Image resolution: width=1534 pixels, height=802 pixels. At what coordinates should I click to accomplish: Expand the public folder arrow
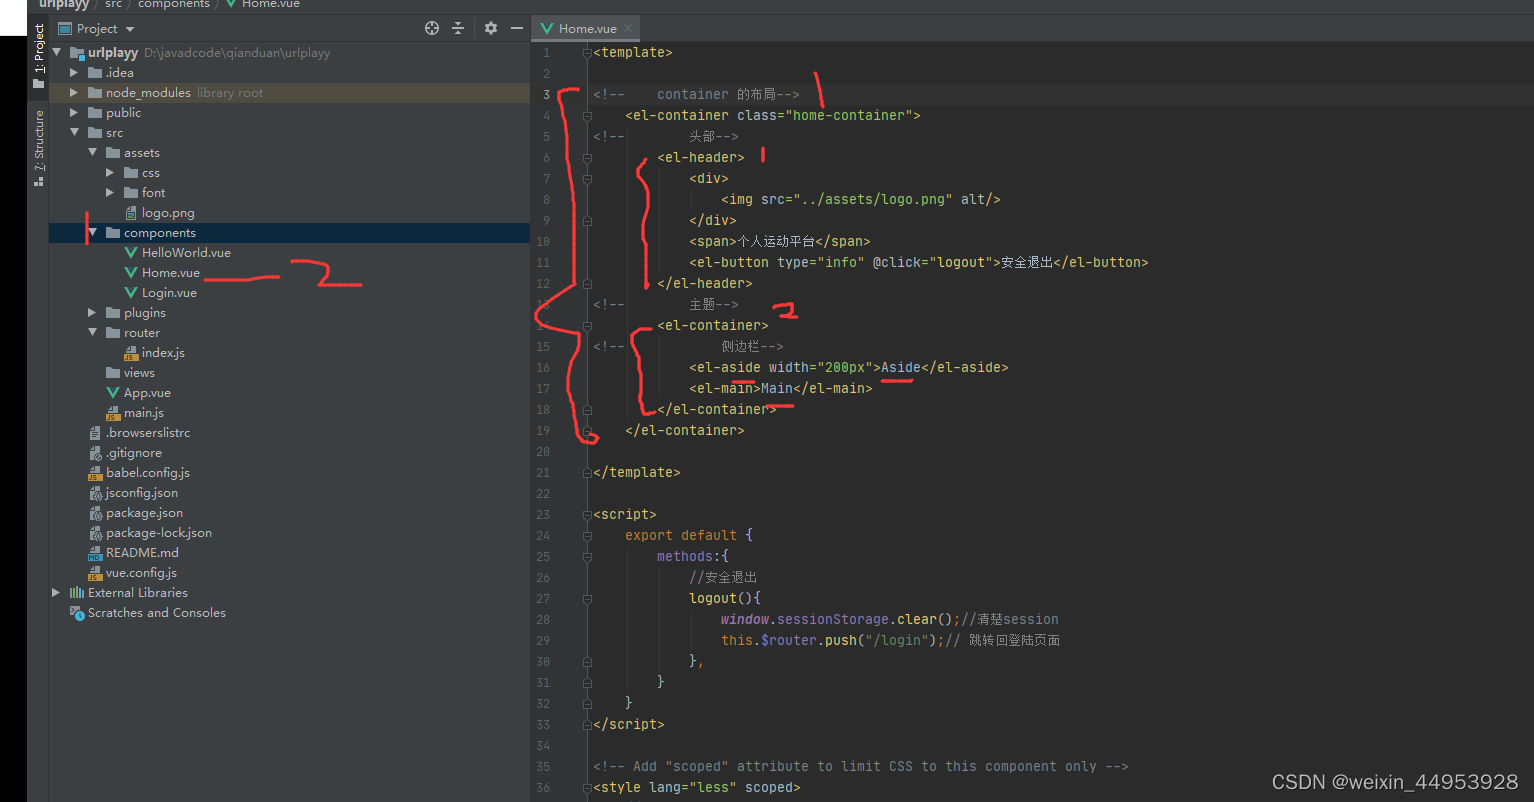(x=74, y=112)
